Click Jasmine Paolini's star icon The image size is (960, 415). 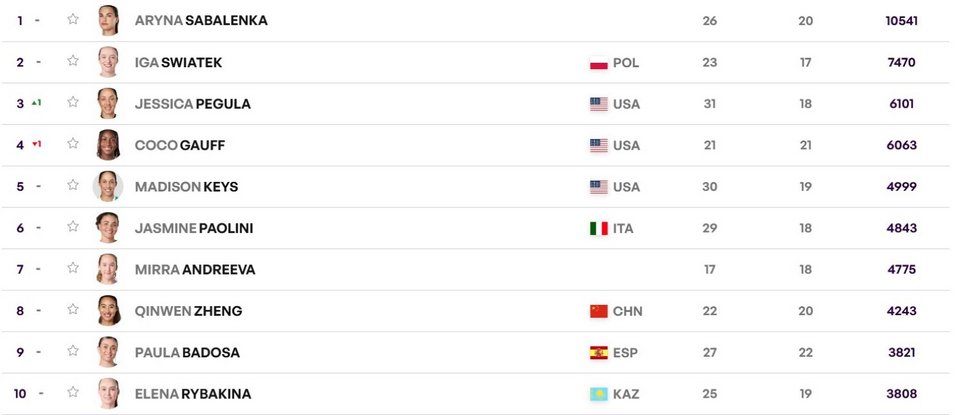73,227
